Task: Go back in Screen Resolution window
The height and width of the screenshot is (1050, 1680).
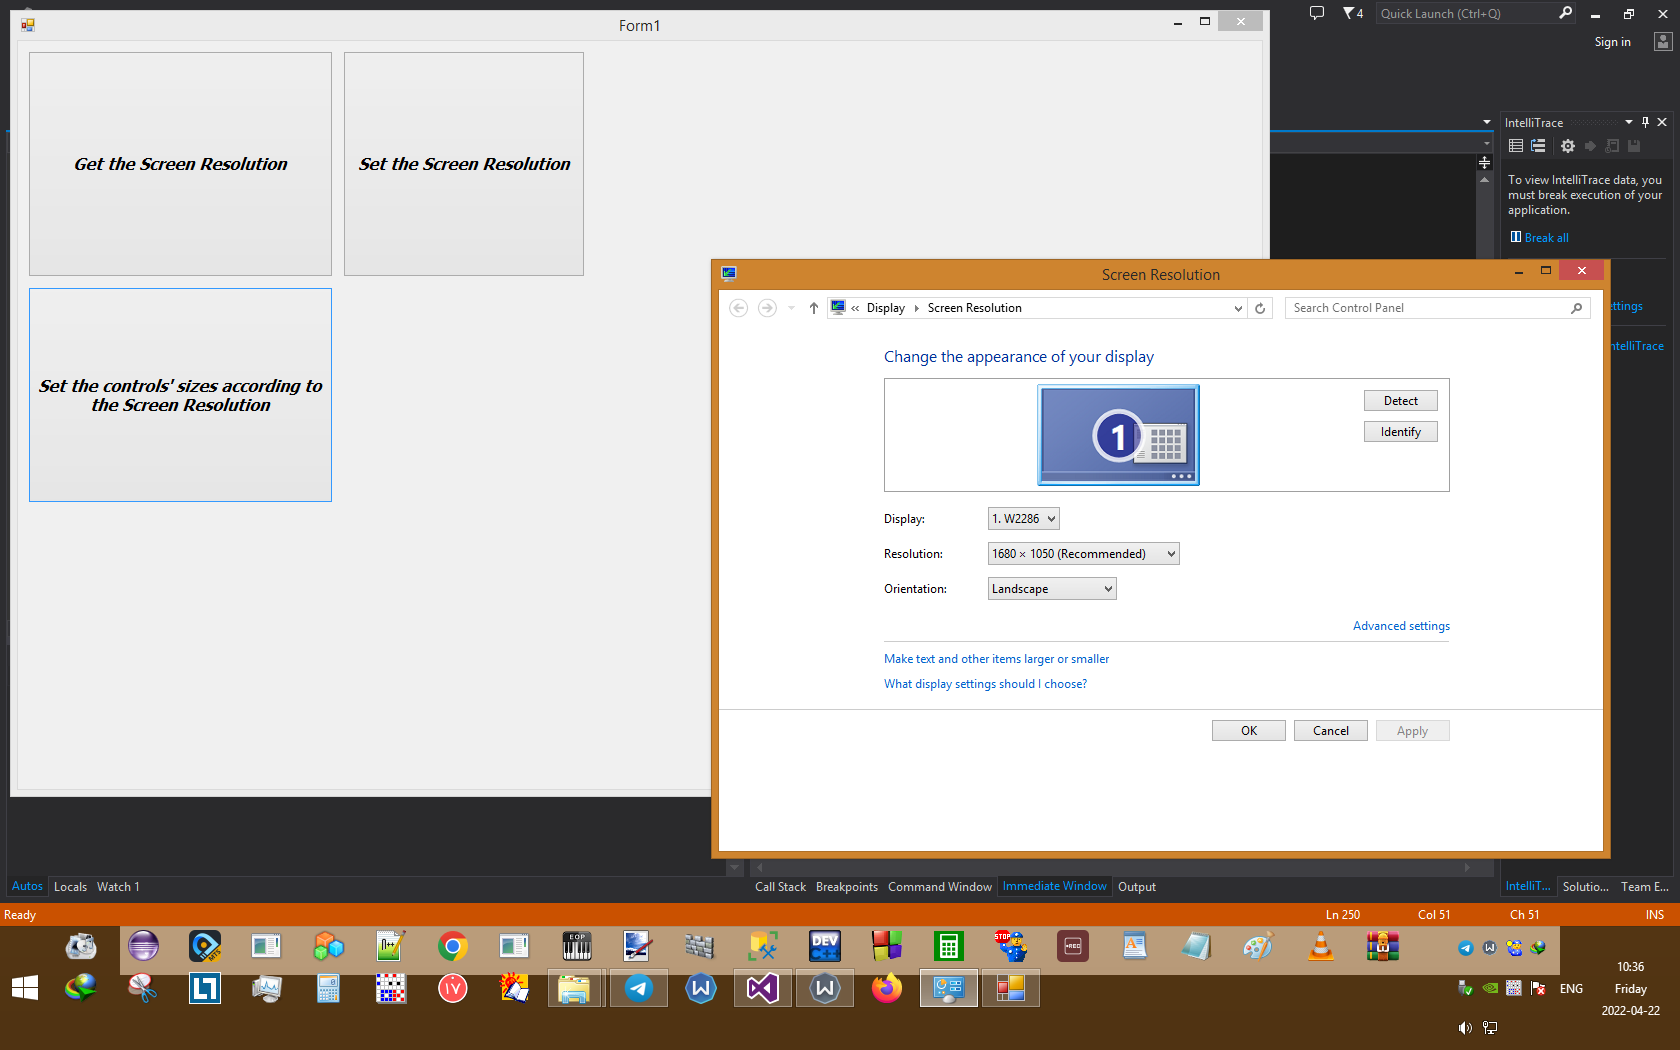Action: point(738,308)
